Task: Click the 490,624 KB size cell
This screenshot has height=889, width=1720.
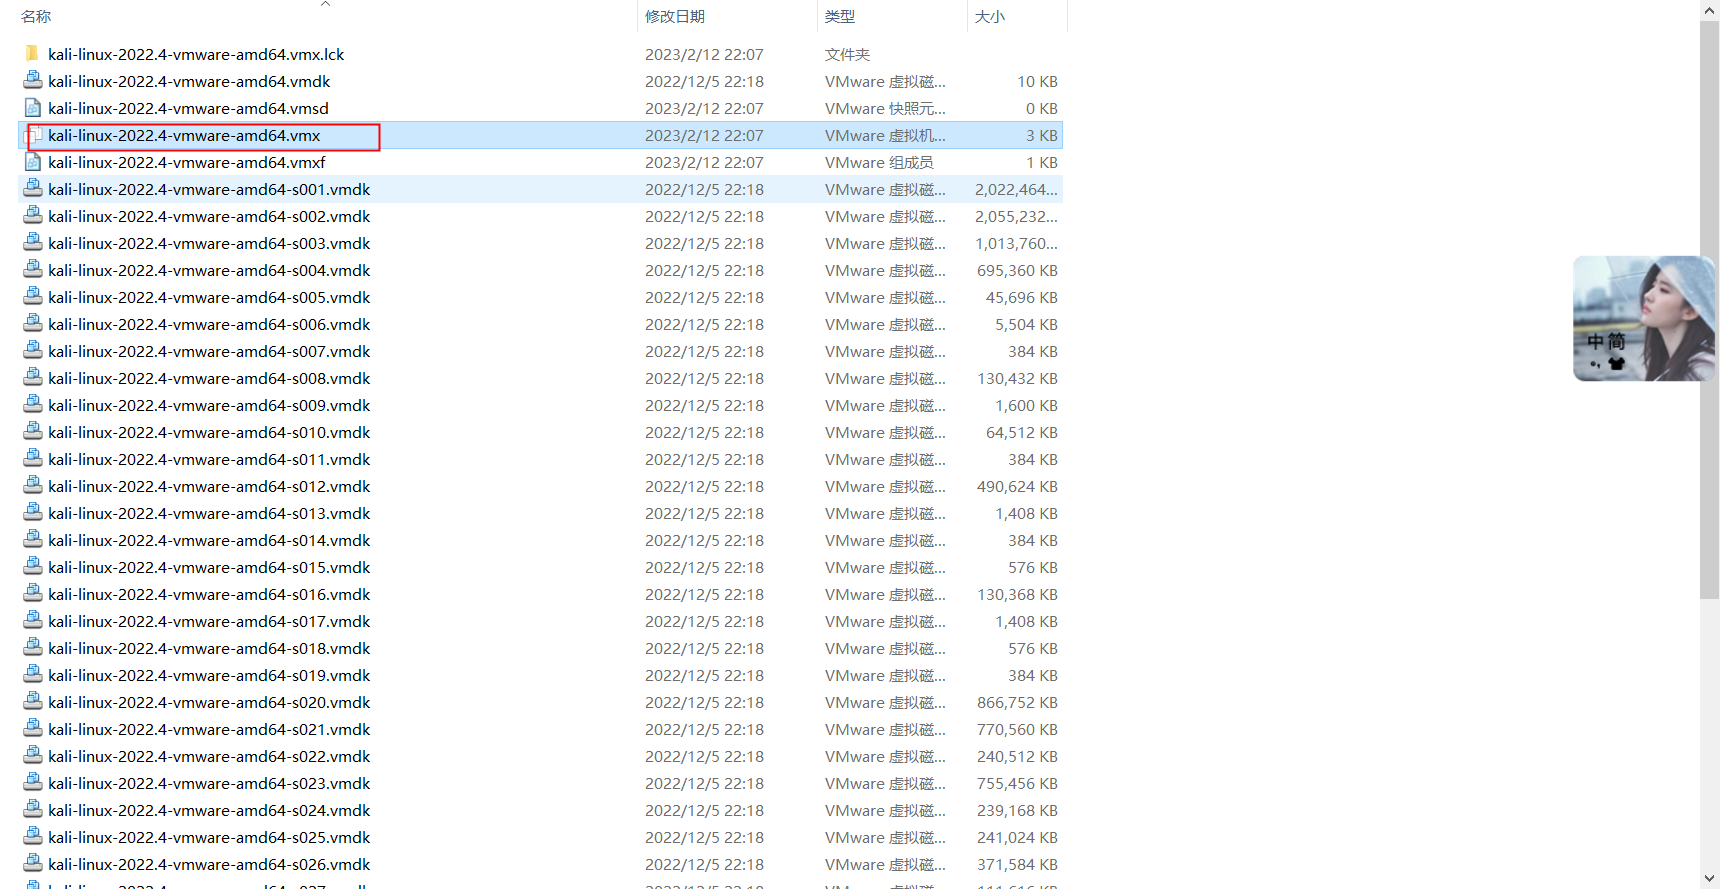Action: click(1017, 486)
